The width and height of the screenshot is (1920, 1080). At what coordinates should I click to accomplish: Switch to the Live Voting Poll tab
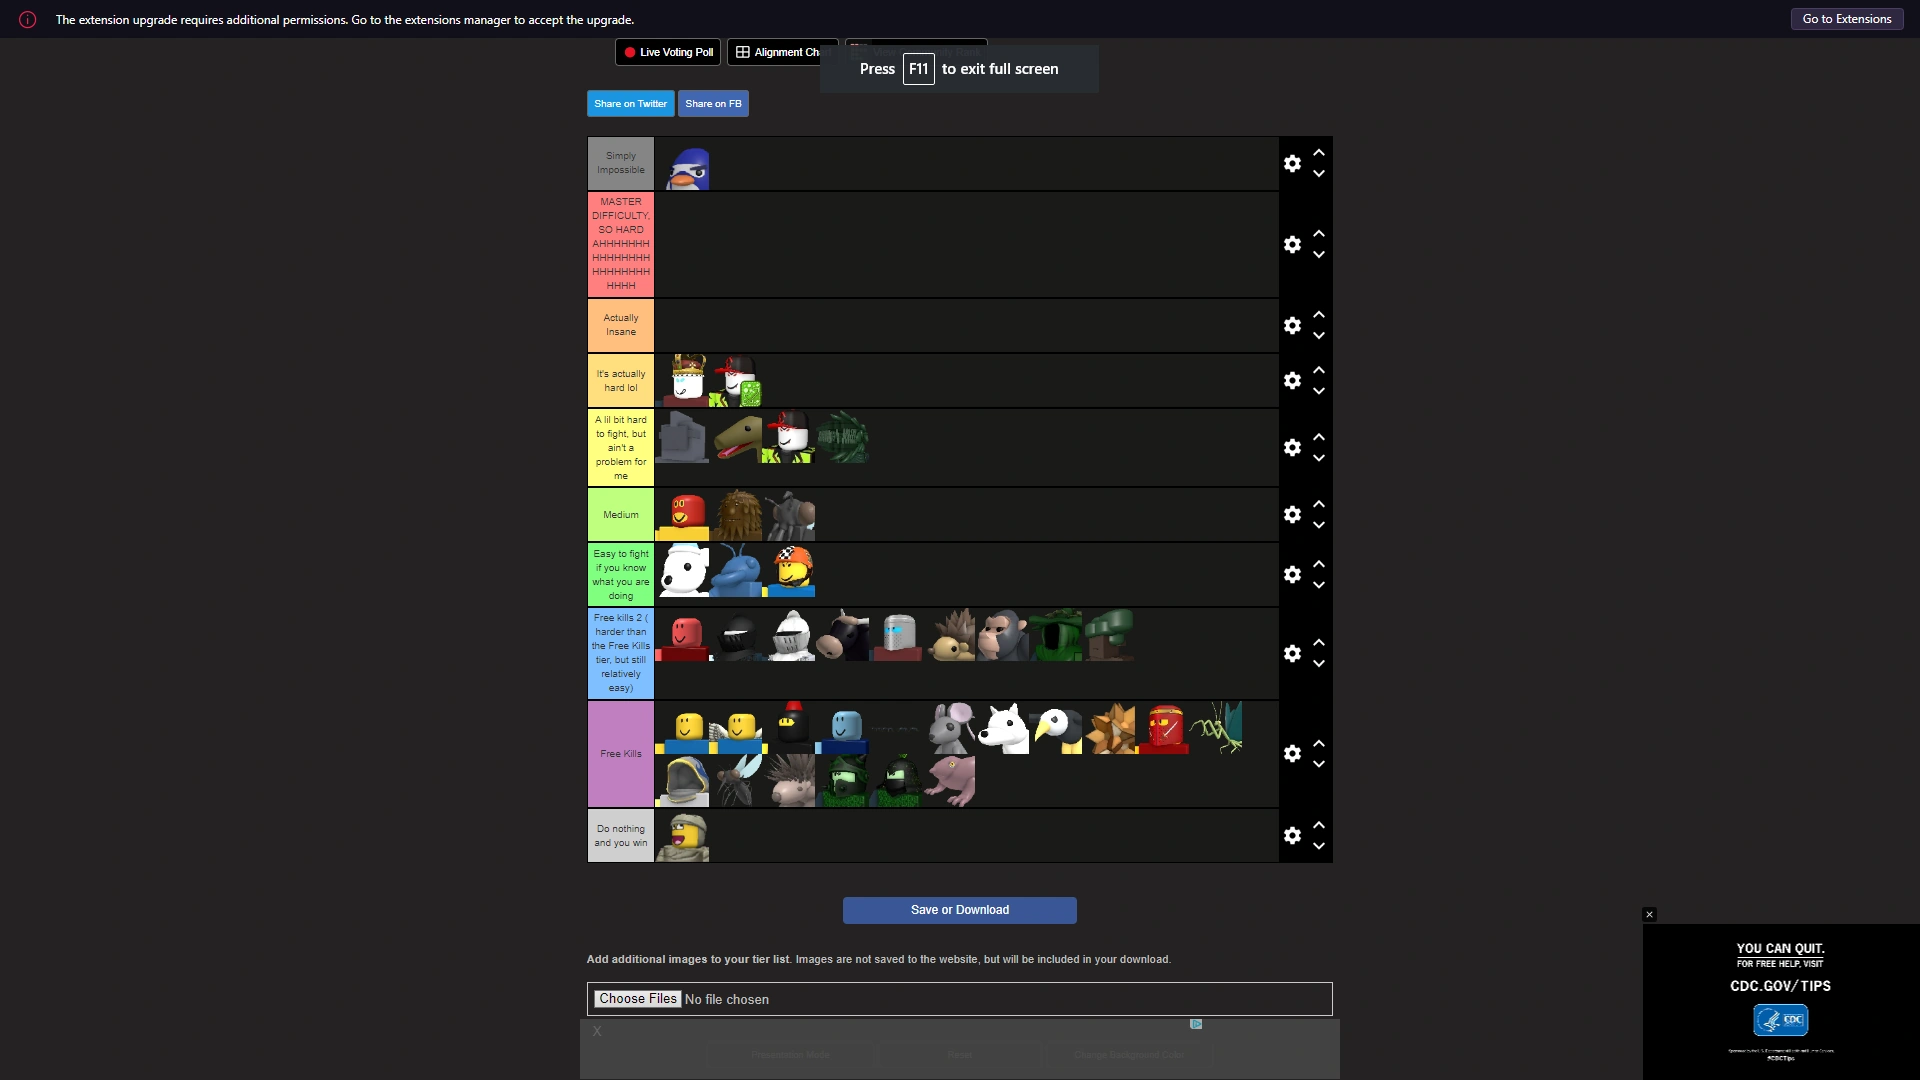click(x=667, y=52)
